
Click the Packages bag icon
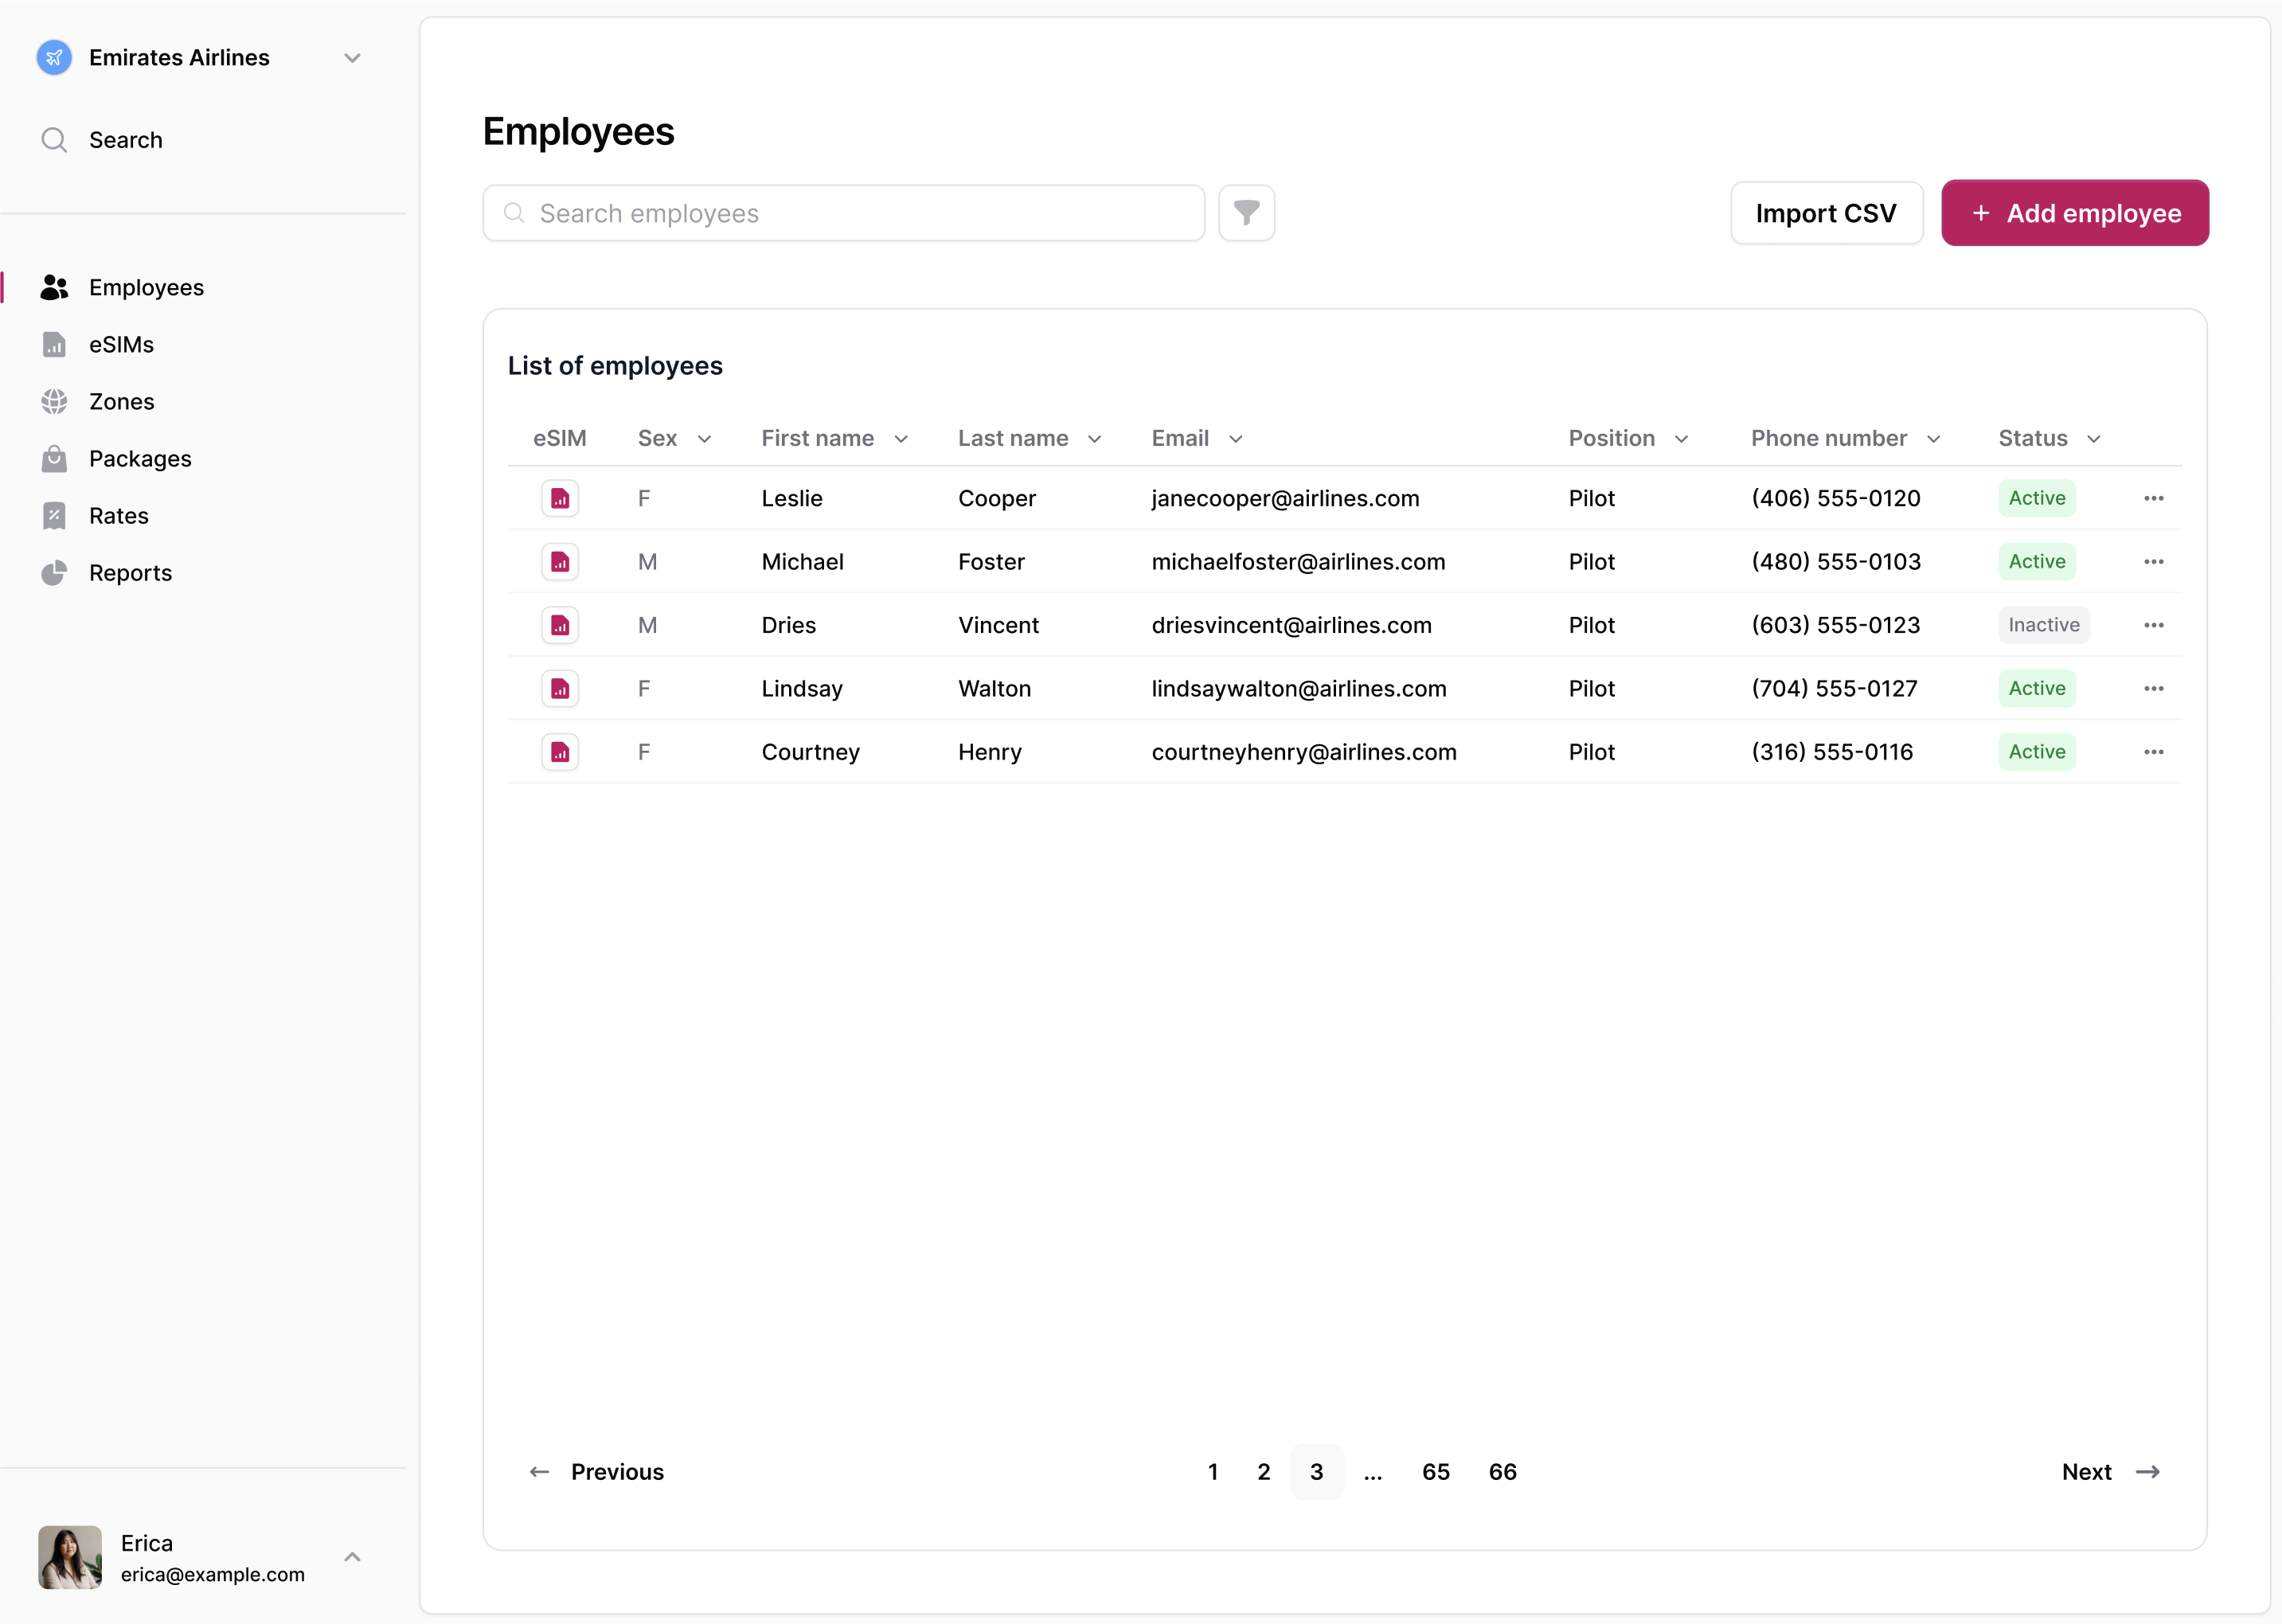click(54, 459)
